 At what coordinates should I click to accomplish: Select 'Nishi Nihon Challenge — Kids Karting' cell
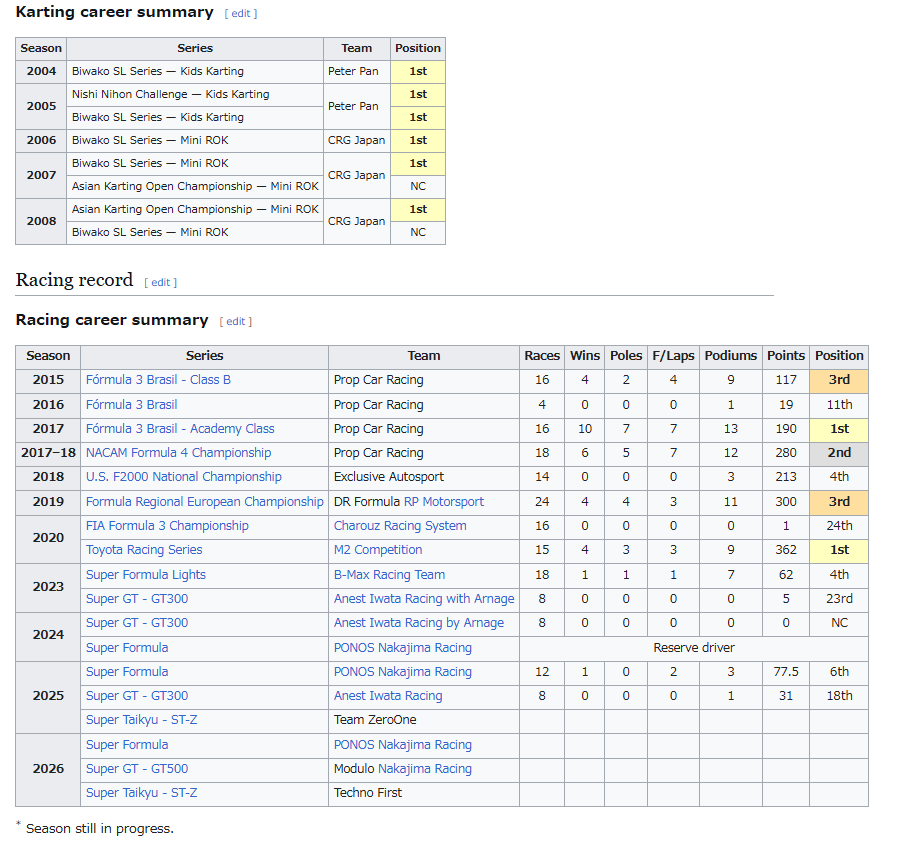pos(195,95)
